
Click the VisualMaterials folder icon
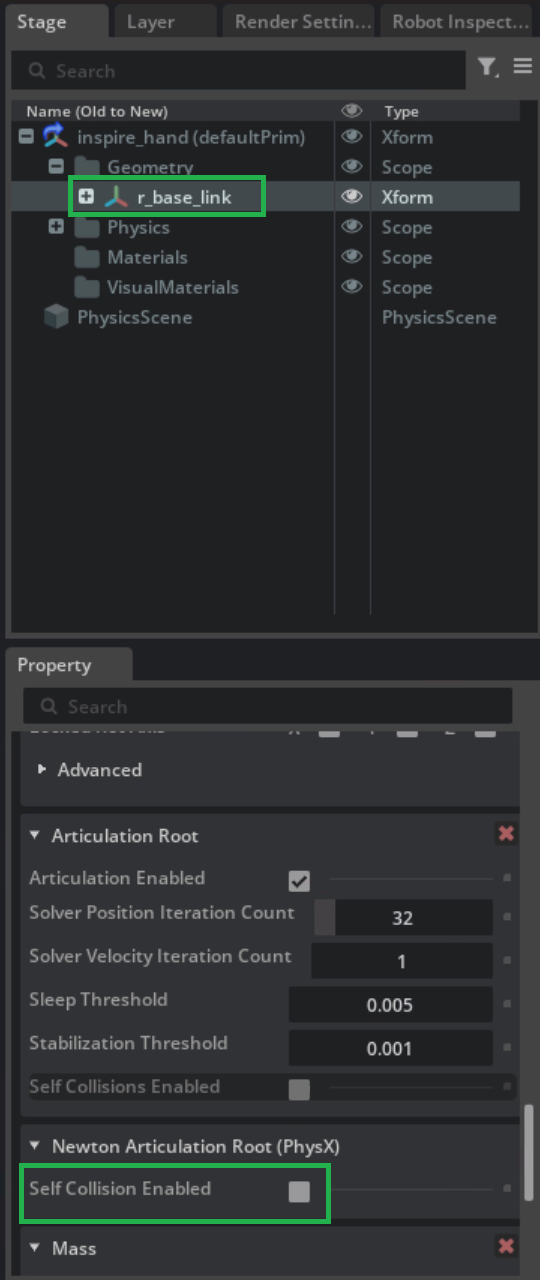[x=87, y=287]
